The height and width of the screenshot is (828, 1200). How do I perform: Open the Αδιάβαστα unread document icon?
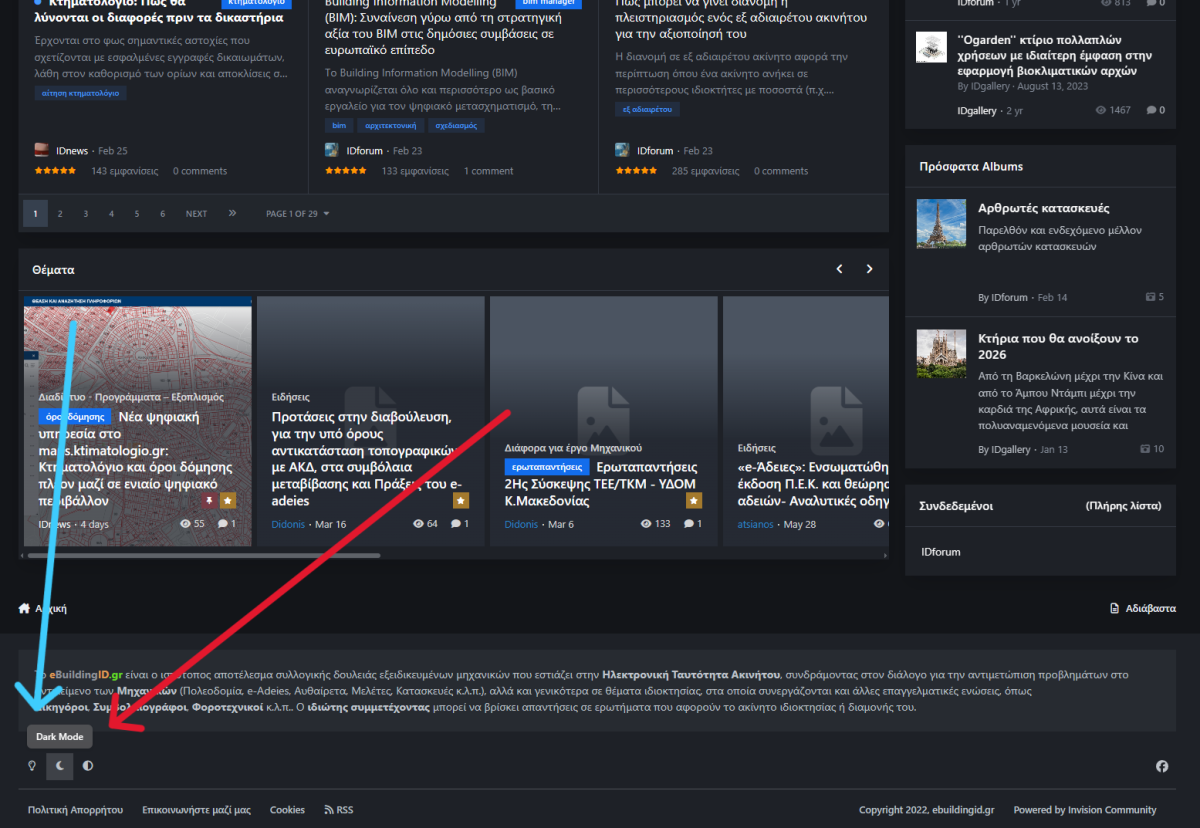coord(1115,608)
